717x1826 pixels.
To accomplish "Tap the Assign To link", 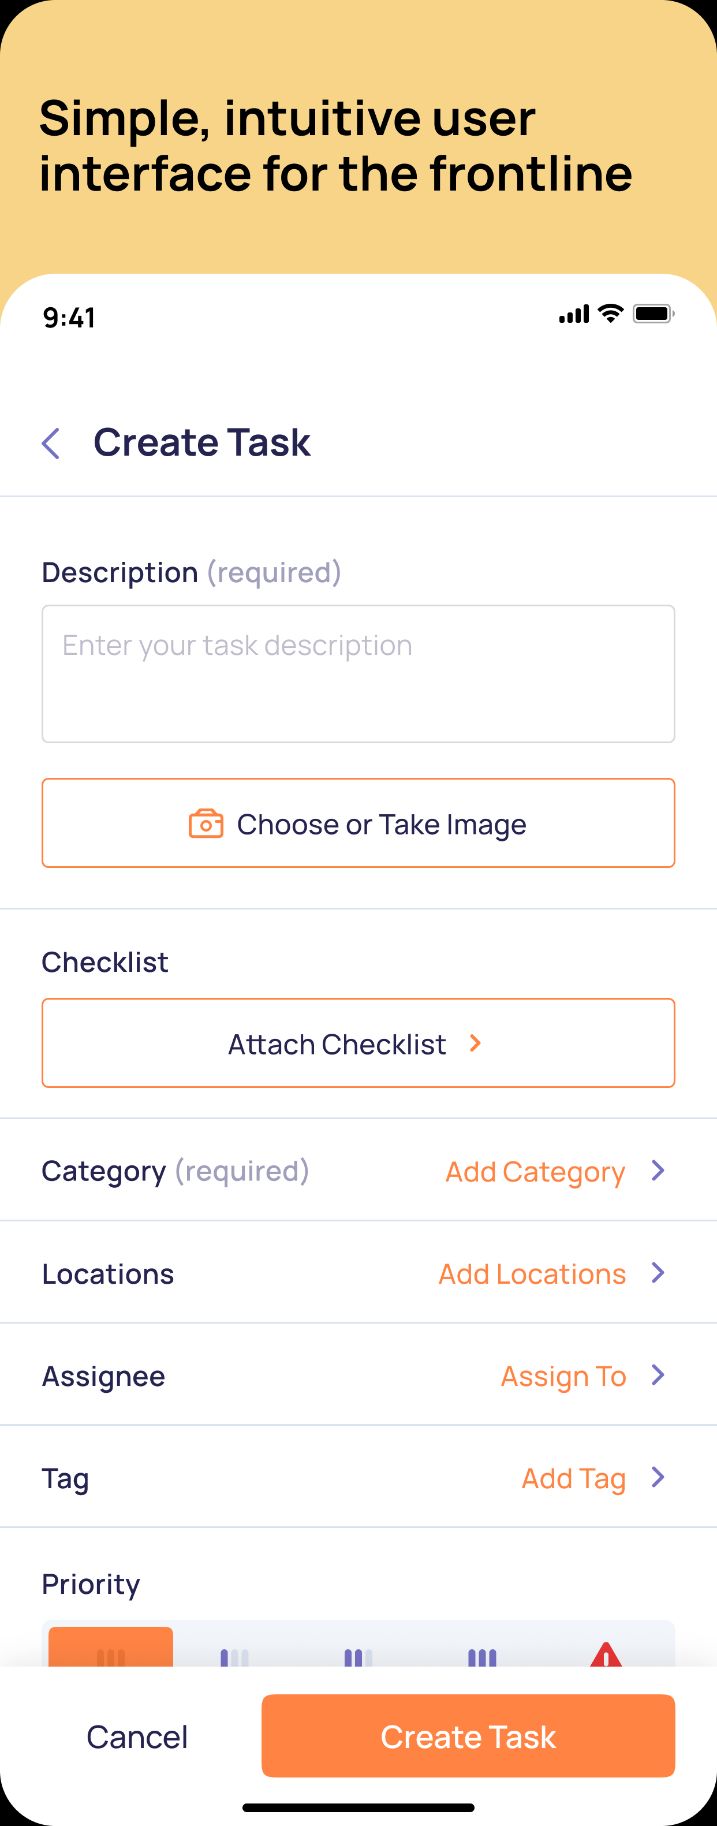I will point(563,1376).
